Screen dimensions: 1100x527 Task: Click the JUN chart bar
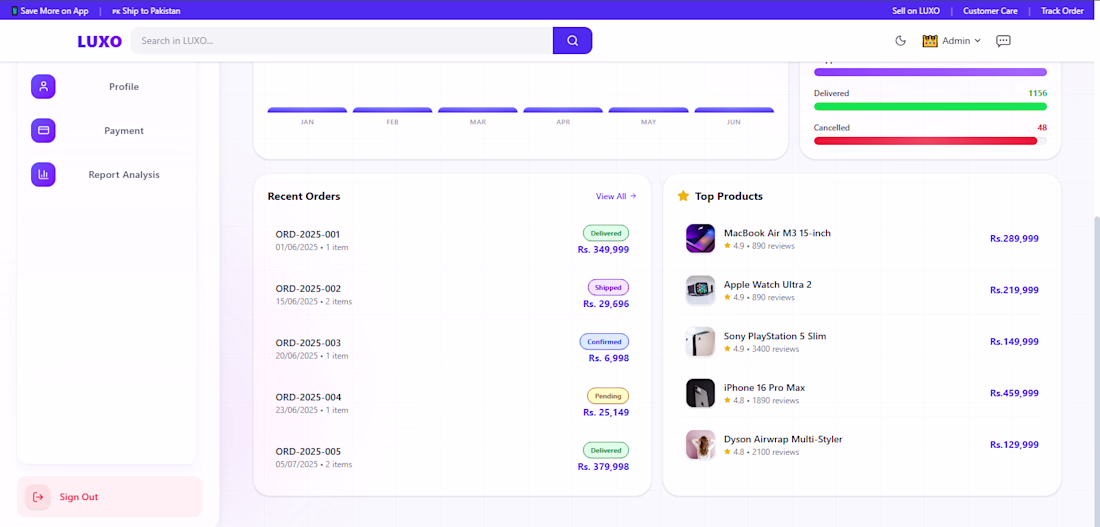(x=734, y=109)
